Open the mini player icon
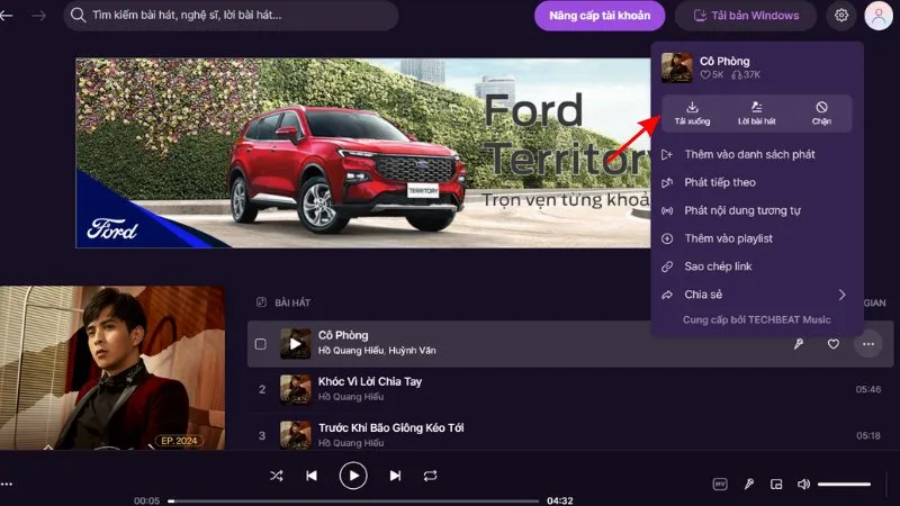 tap(776, 484)
